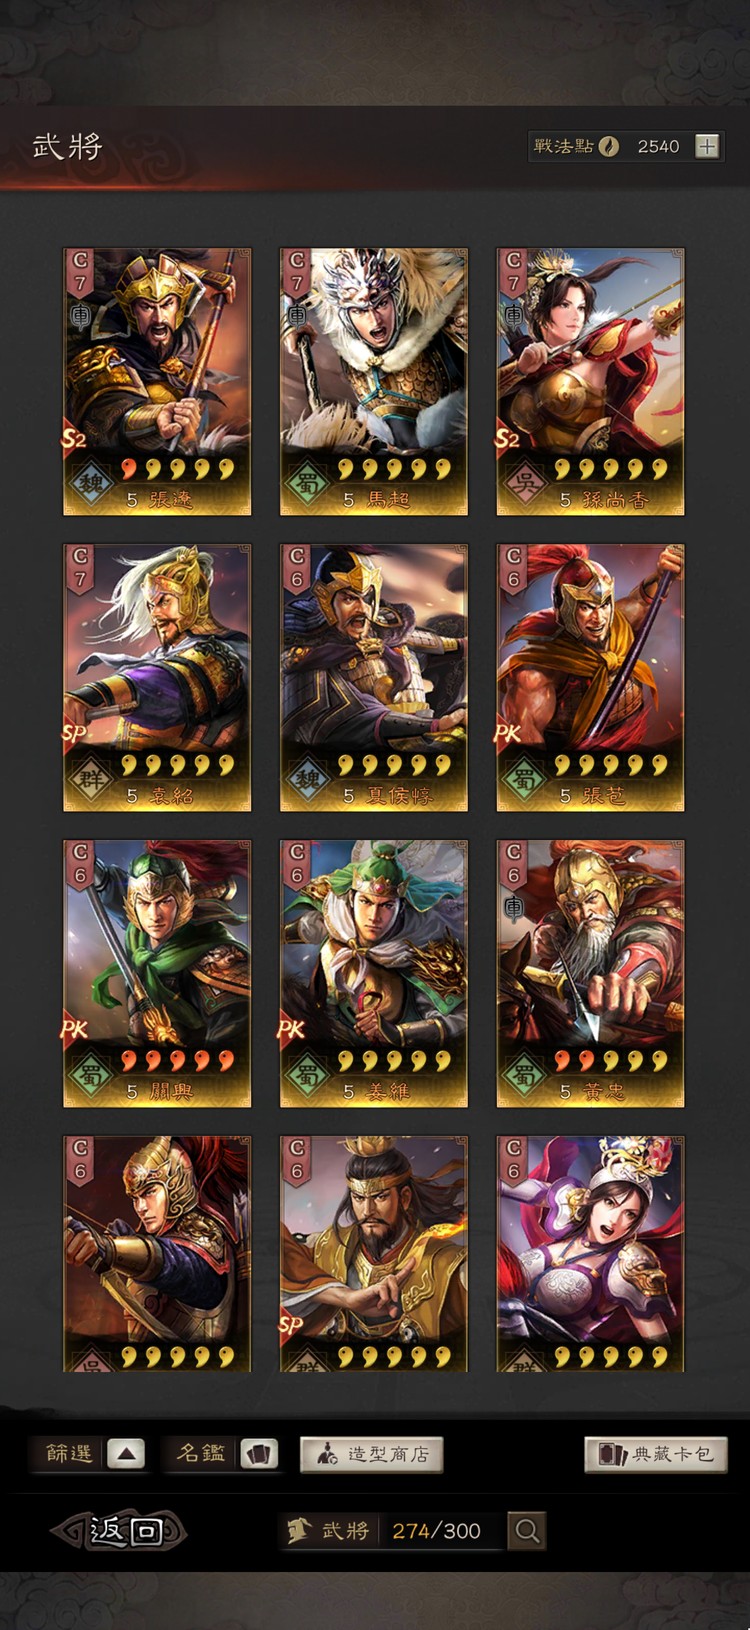Click the 戰法點 flame currency icon
The image size is (750, 1630).
pos(609,146)
